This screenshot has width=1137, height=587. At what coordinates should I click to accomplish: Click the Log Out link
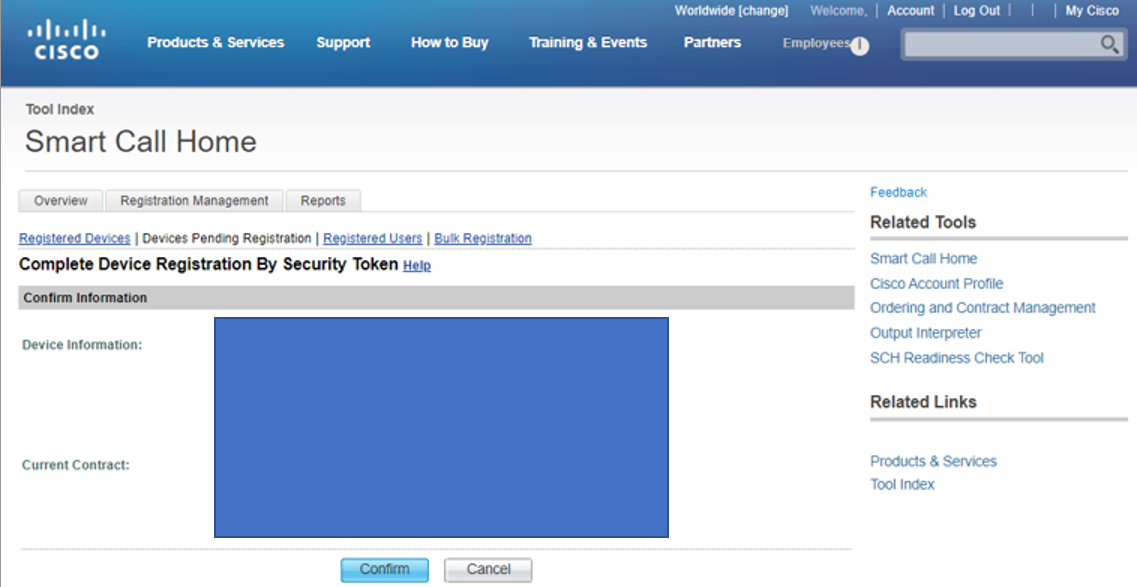click(x=976, y=11)
